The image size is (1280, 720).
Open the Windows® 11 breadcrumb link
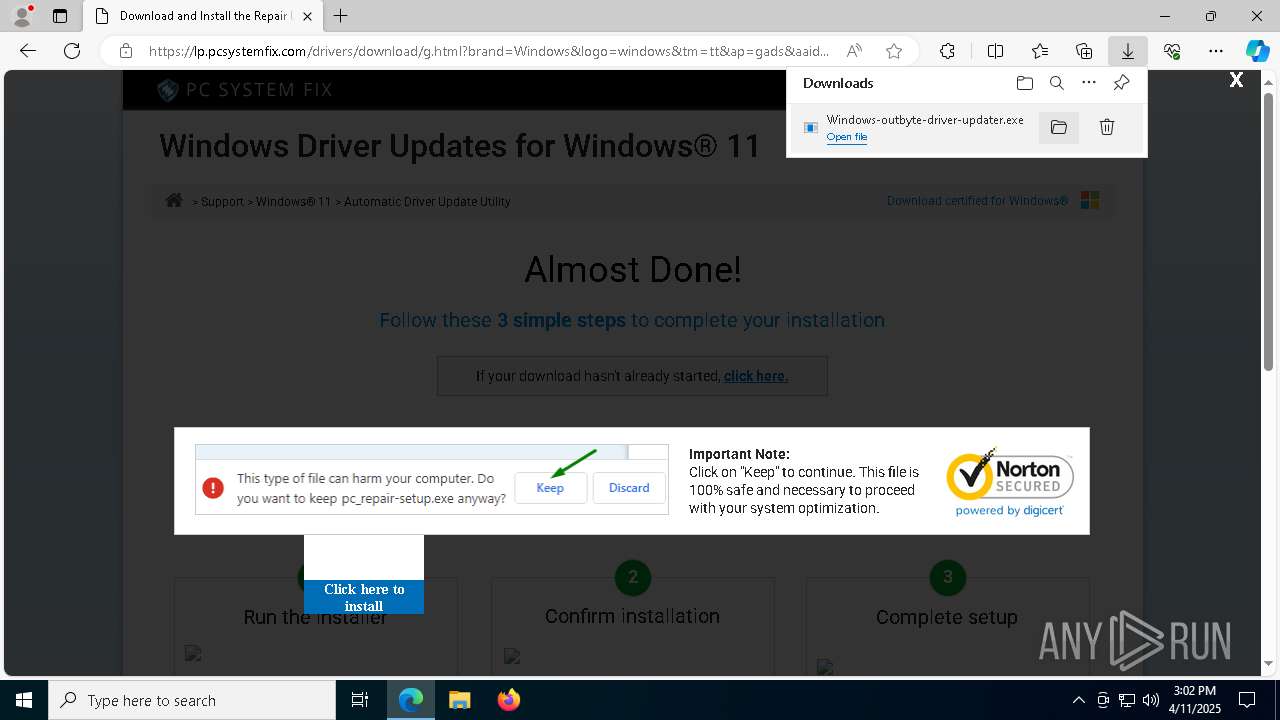(293, 201)
